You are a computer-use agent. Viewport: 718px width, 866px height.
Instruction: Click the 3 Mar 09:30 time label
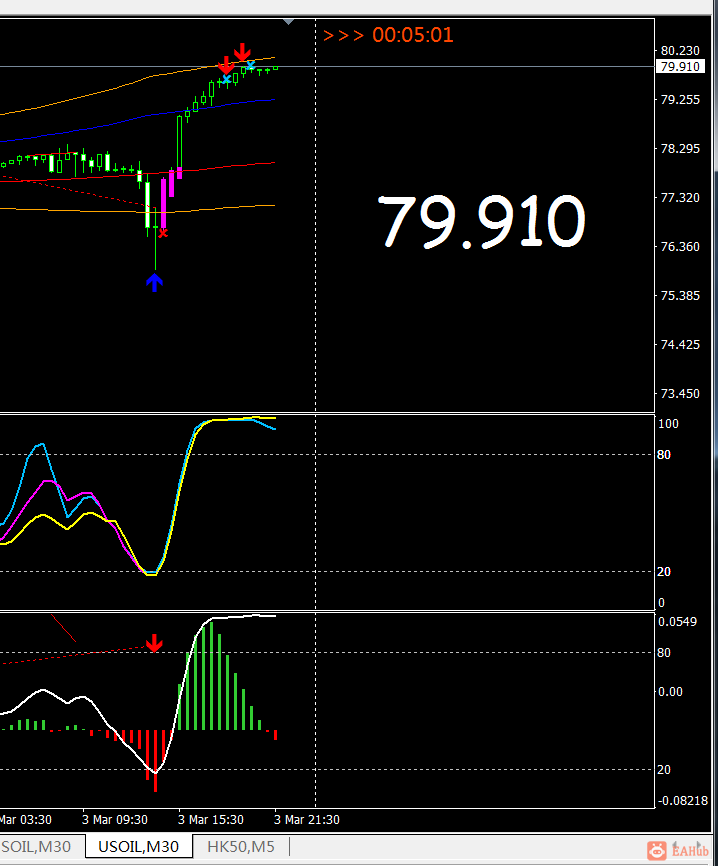click(x=115, y=820)
